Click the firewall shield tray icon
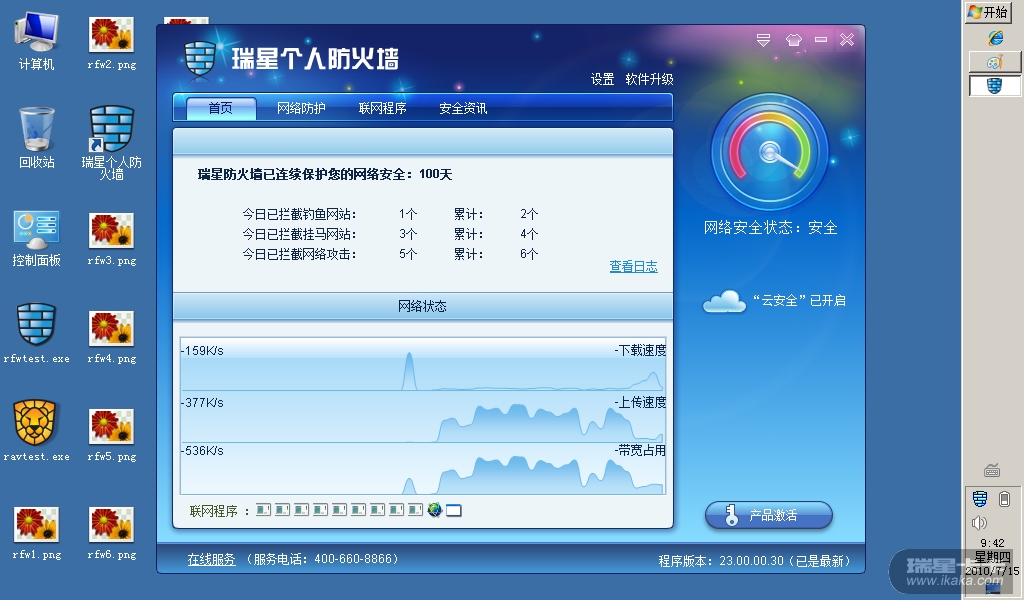The image size is (1024, 600). (x=980, y=499)
